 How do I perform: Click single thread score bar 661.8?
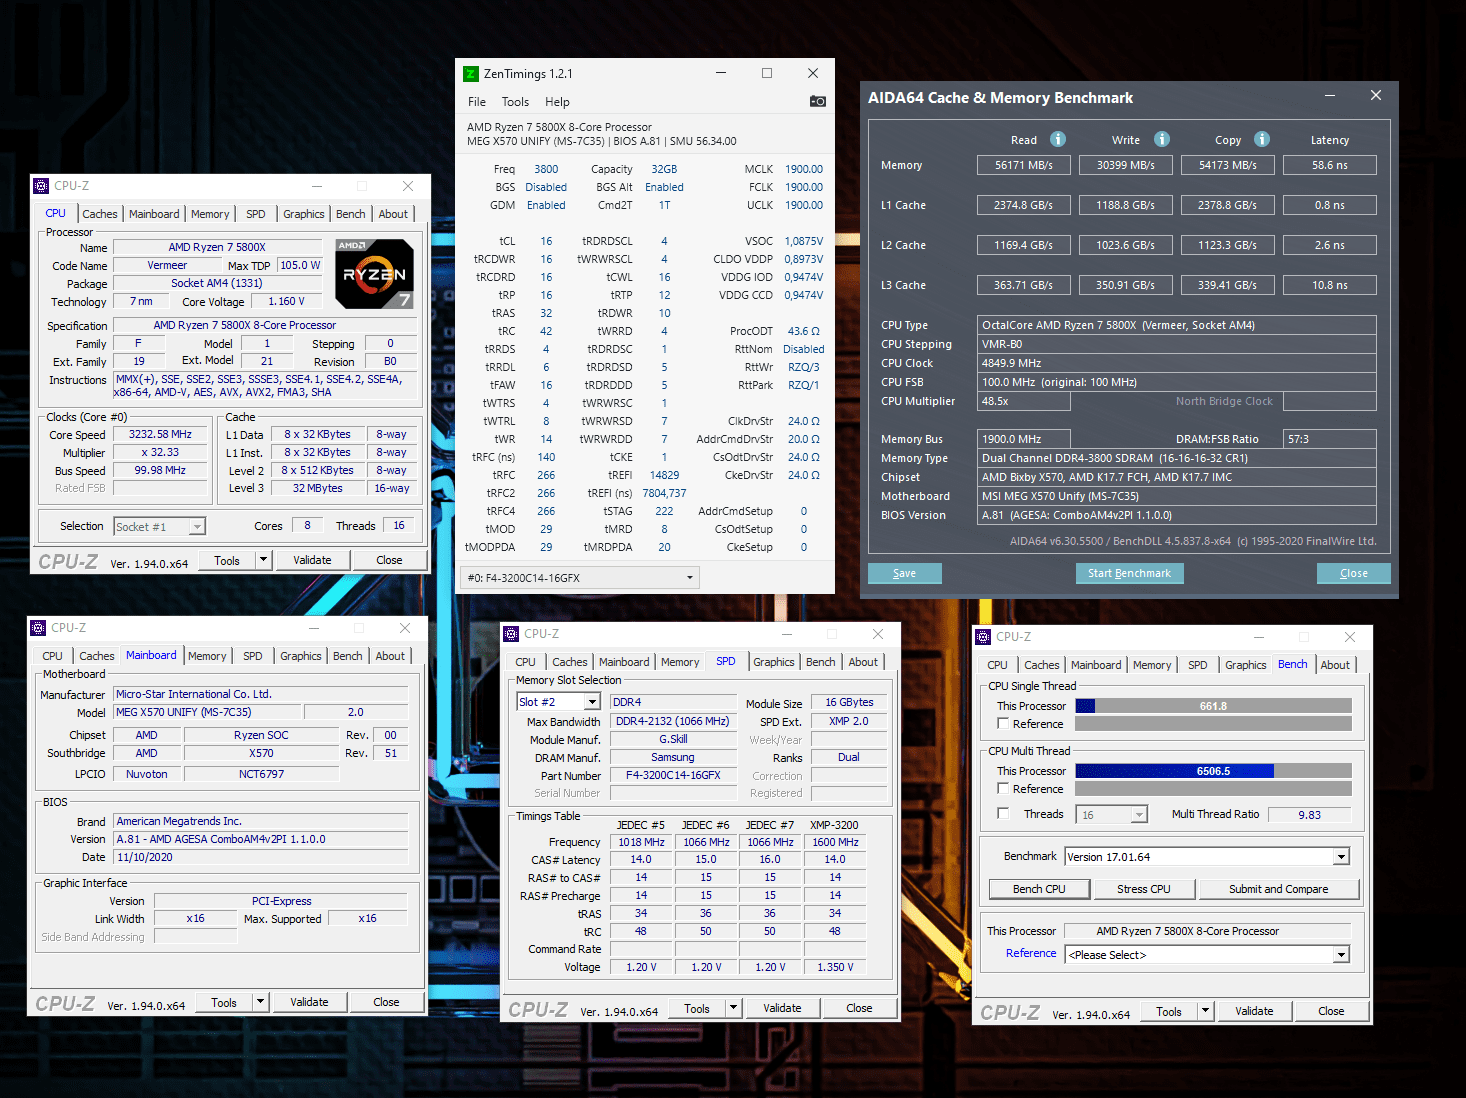[1213, 706]
